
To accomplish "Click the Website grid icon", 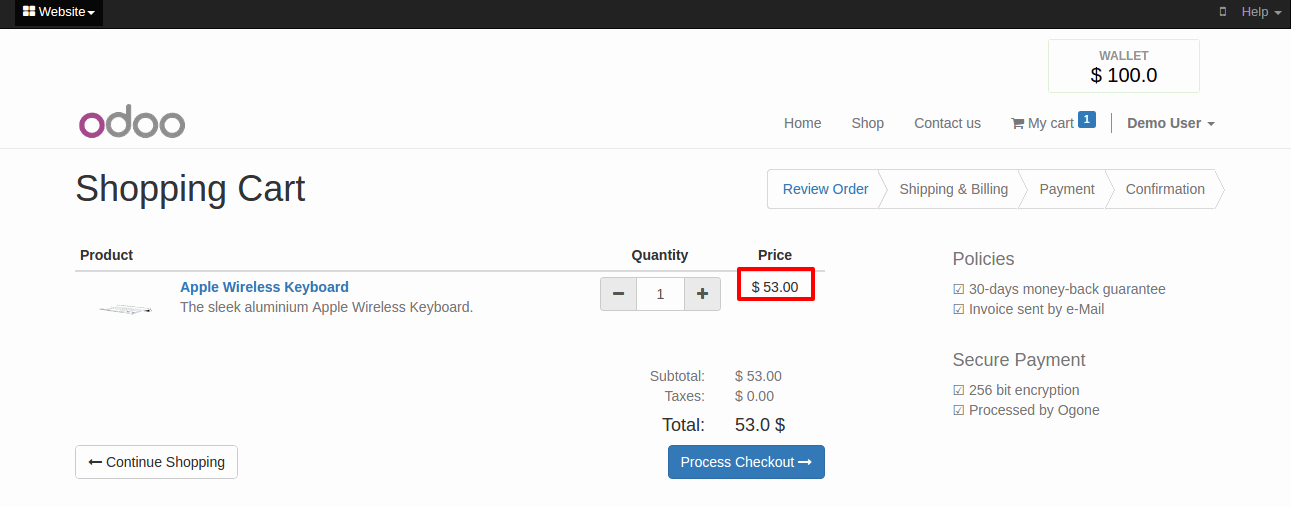I will 29,12.
